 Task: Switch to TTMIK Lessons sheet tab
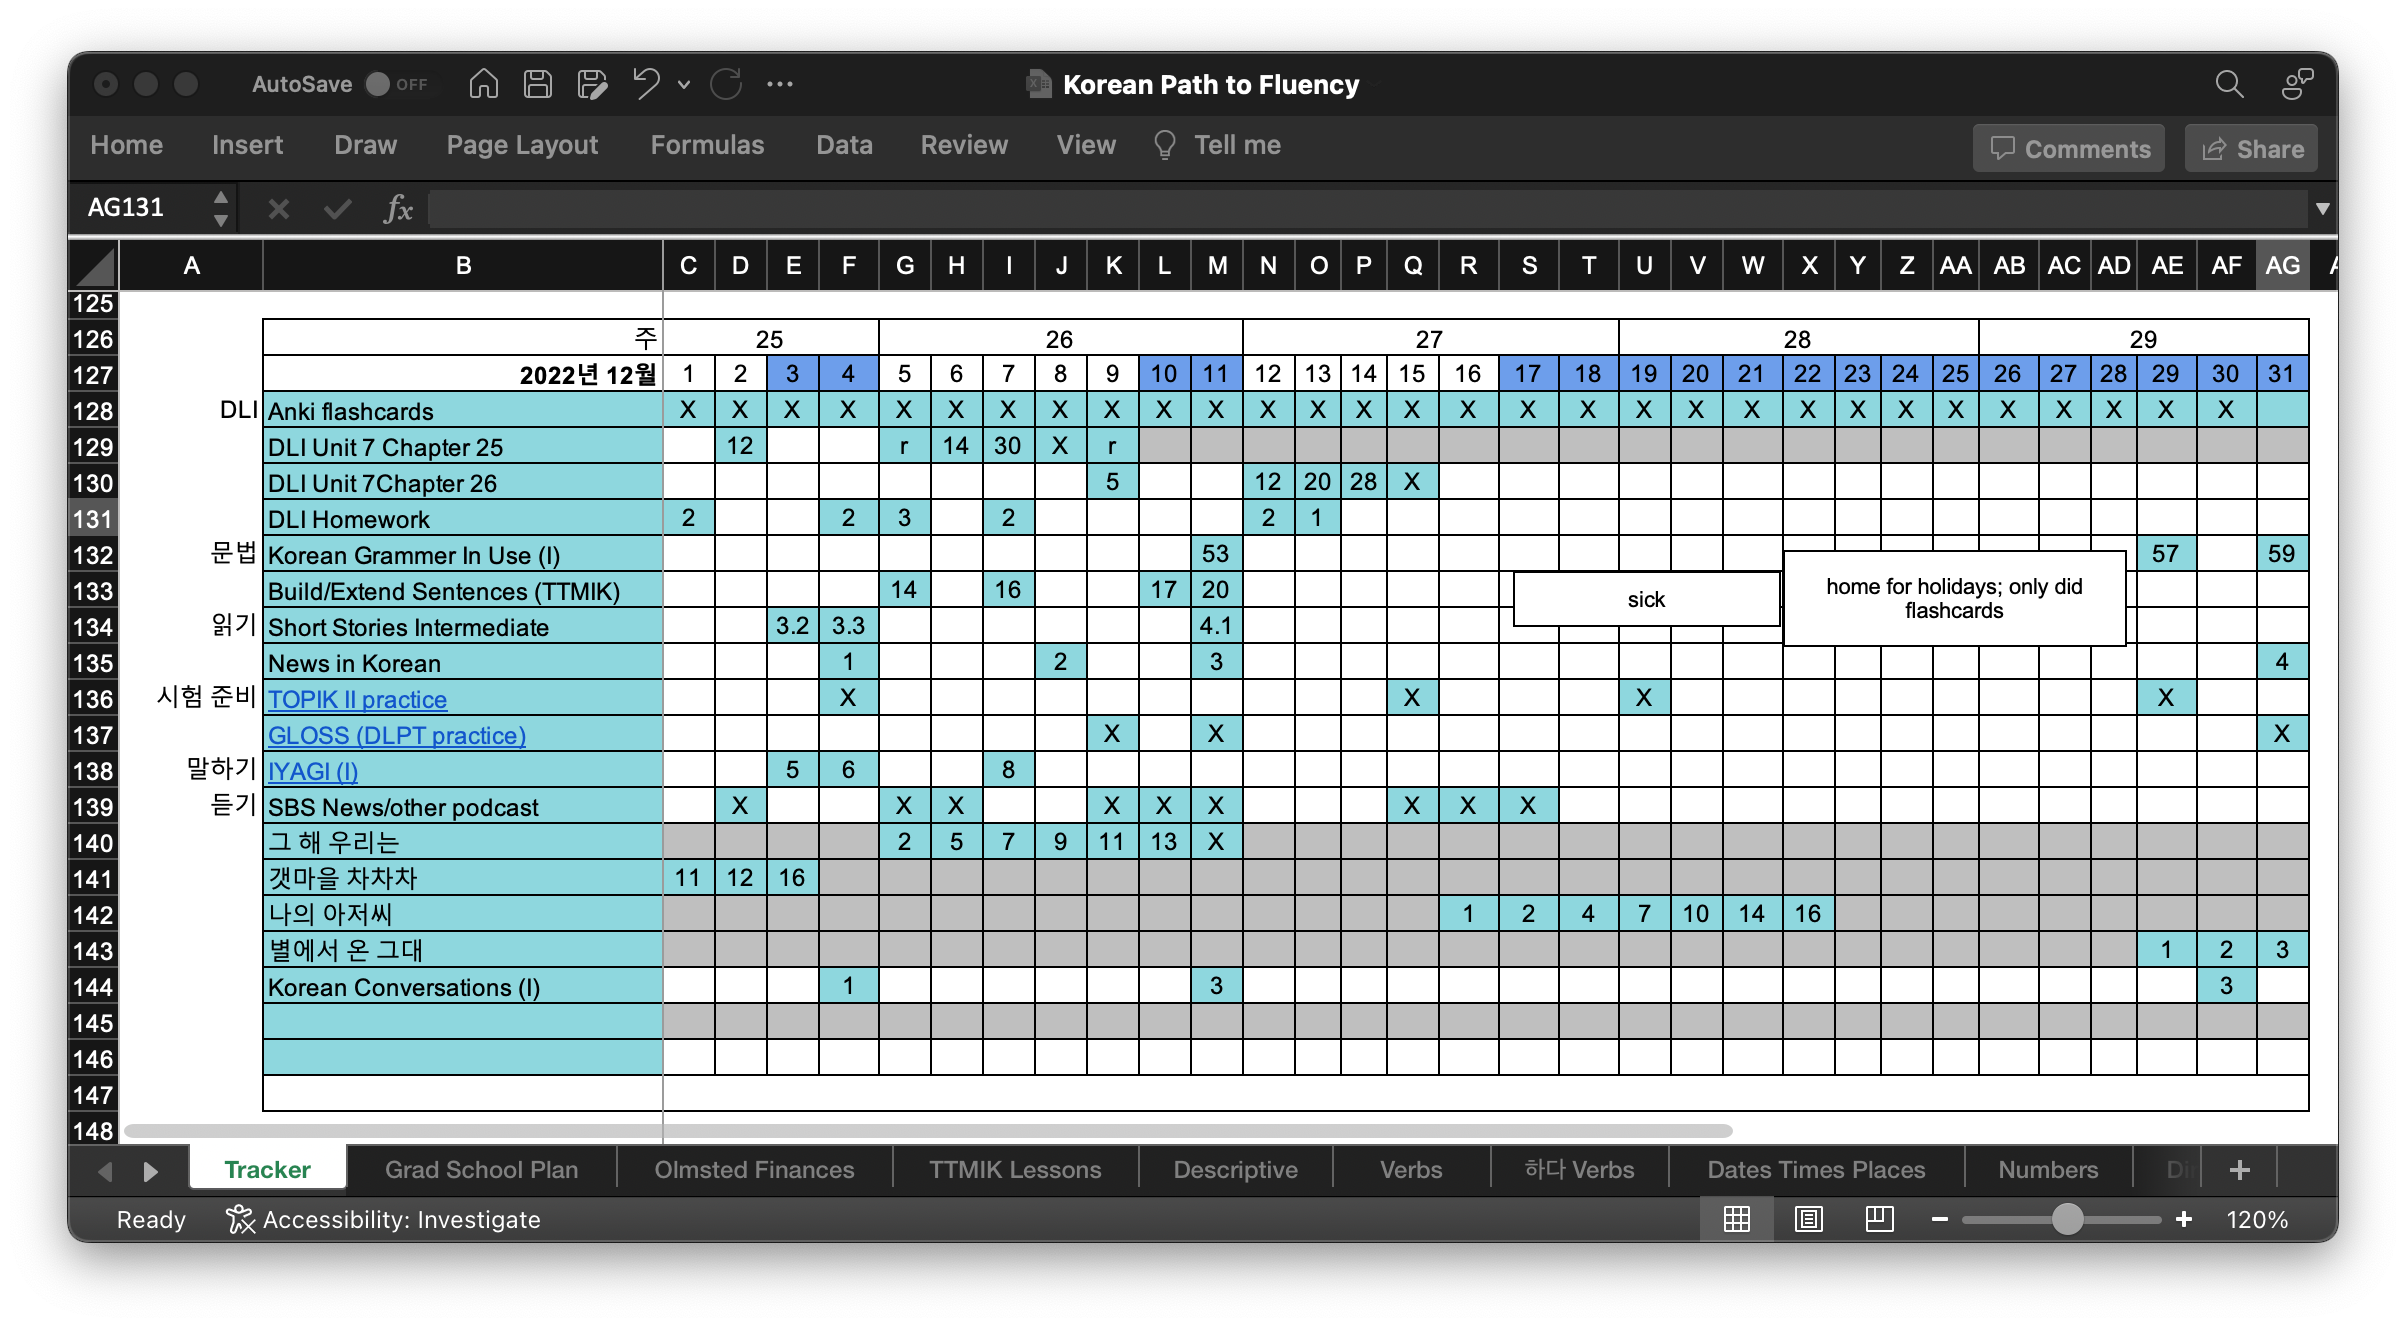[x=1014, y=1169]
